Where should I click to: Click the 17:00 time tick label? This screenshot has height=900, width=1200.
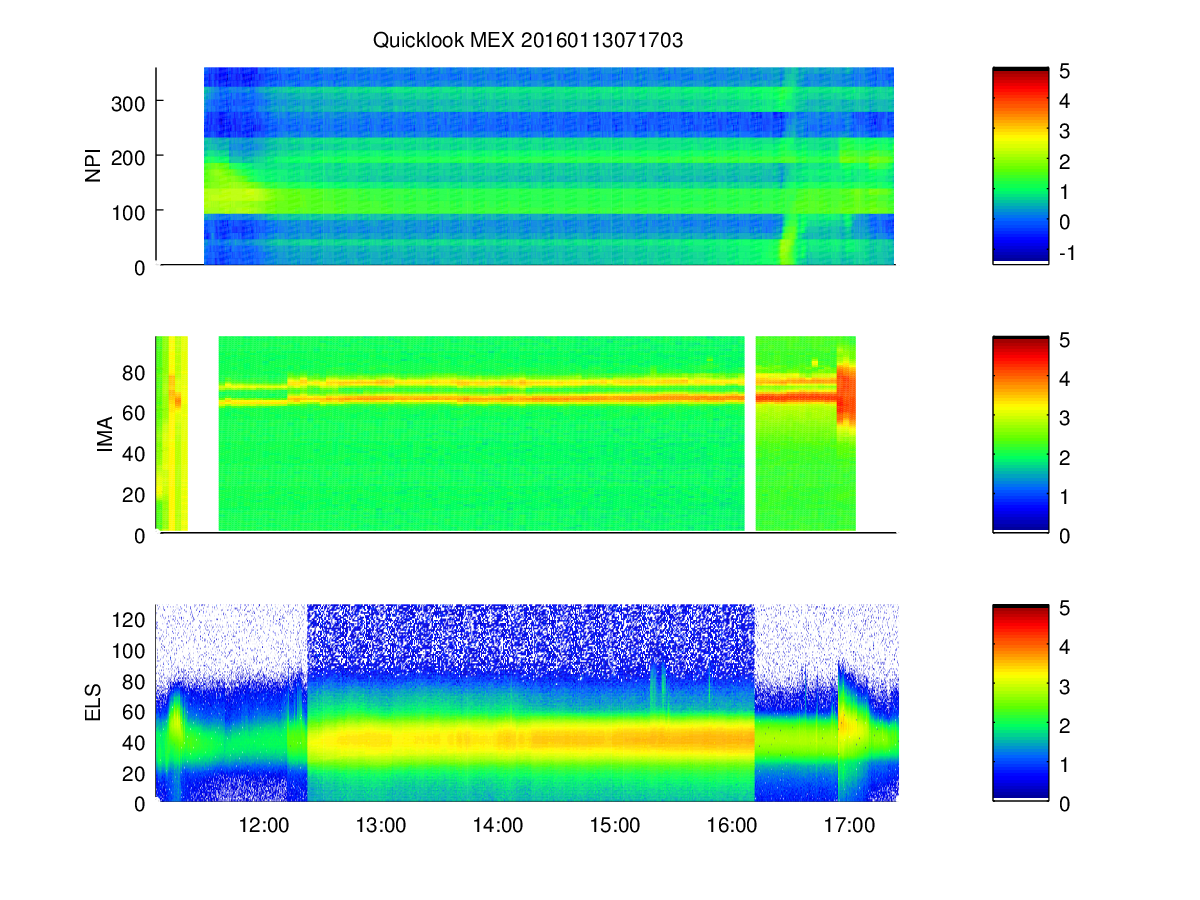pos(848,826)
